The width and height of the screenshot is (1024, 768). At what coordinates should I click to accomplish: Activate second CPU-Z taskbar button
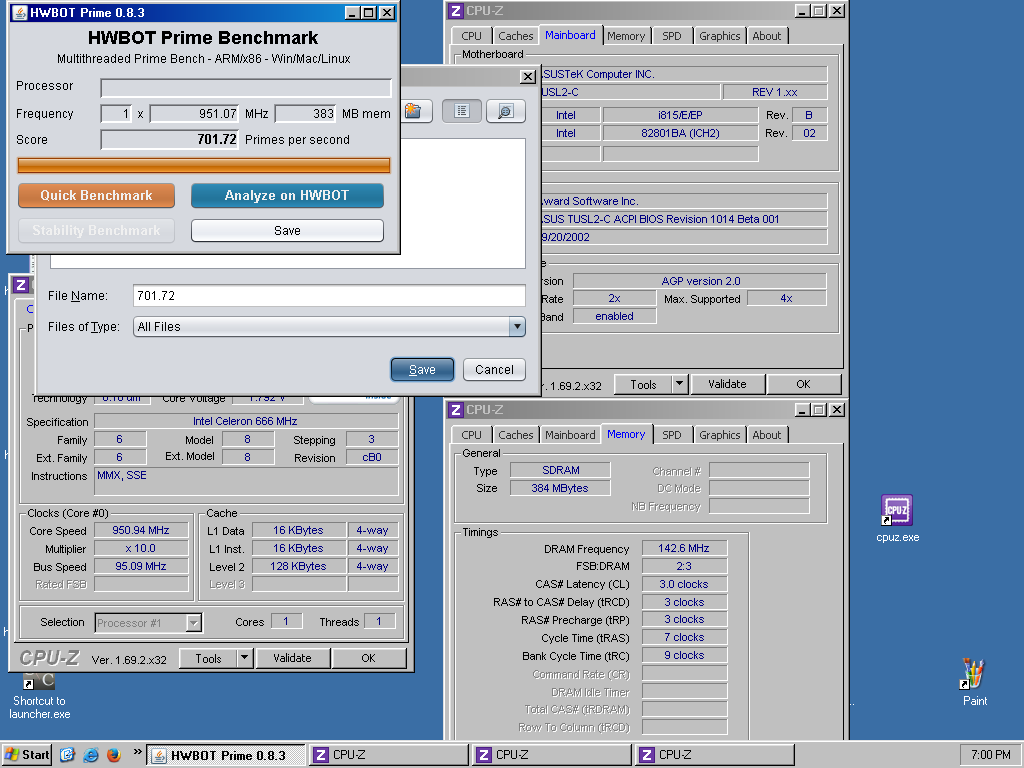pyautogui.click(x=551, y=756)
